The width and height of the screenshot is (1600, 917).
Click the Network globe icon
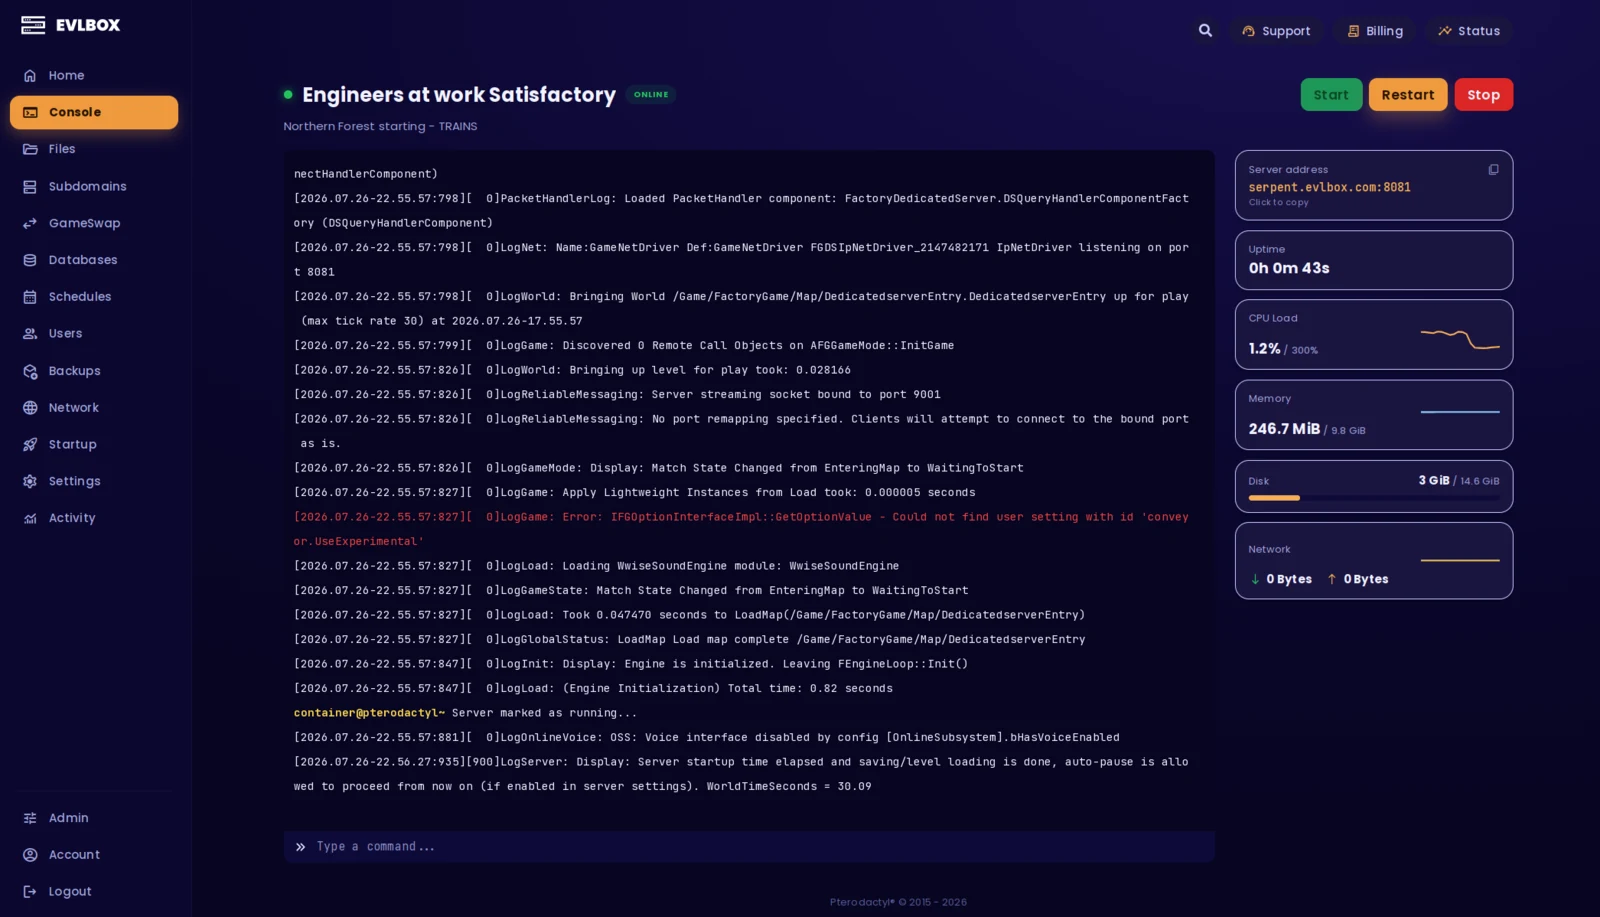[x=30, y=408]
